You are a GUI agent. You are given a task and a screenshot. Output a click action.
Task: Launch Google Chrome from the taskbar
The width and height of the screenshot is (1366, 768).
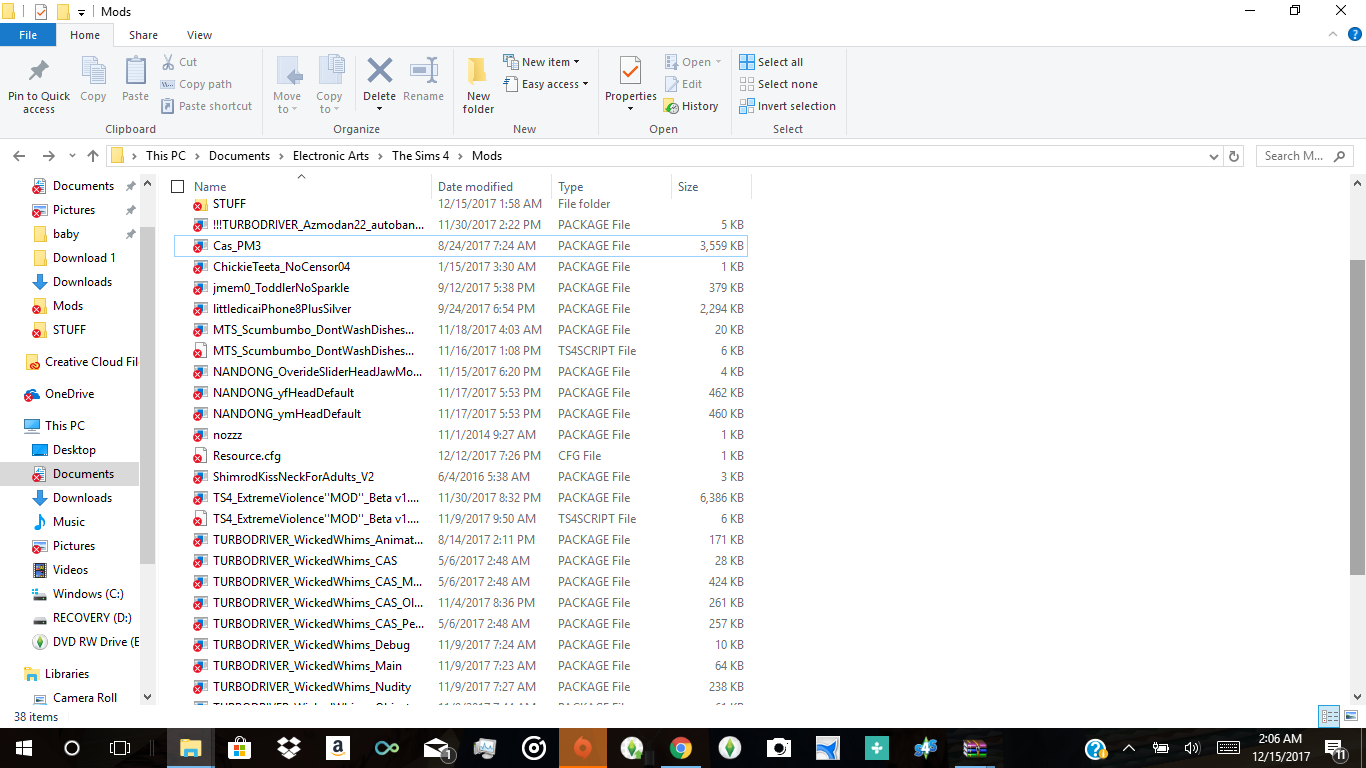(x=681, y=748)
